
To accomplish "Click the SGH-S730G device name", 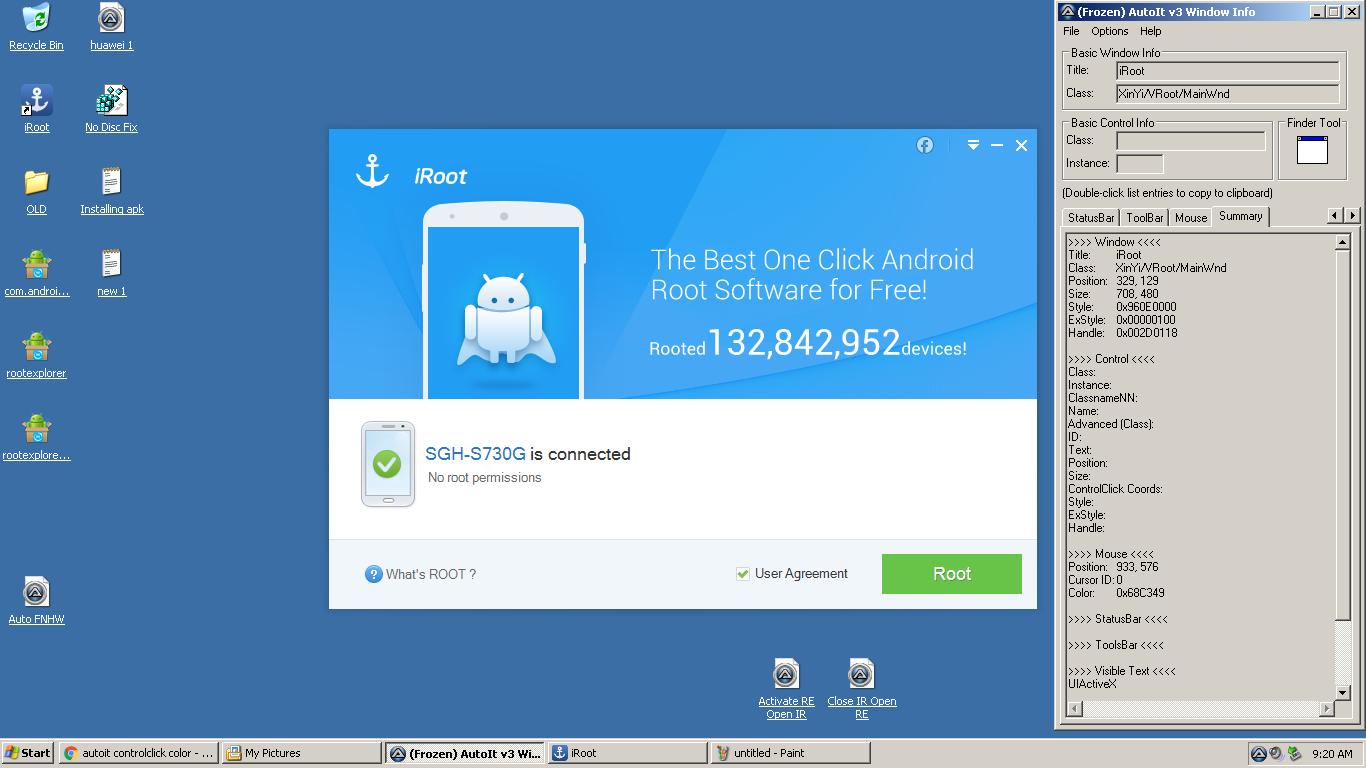I will pyautogui.click(x=475, y=454).
